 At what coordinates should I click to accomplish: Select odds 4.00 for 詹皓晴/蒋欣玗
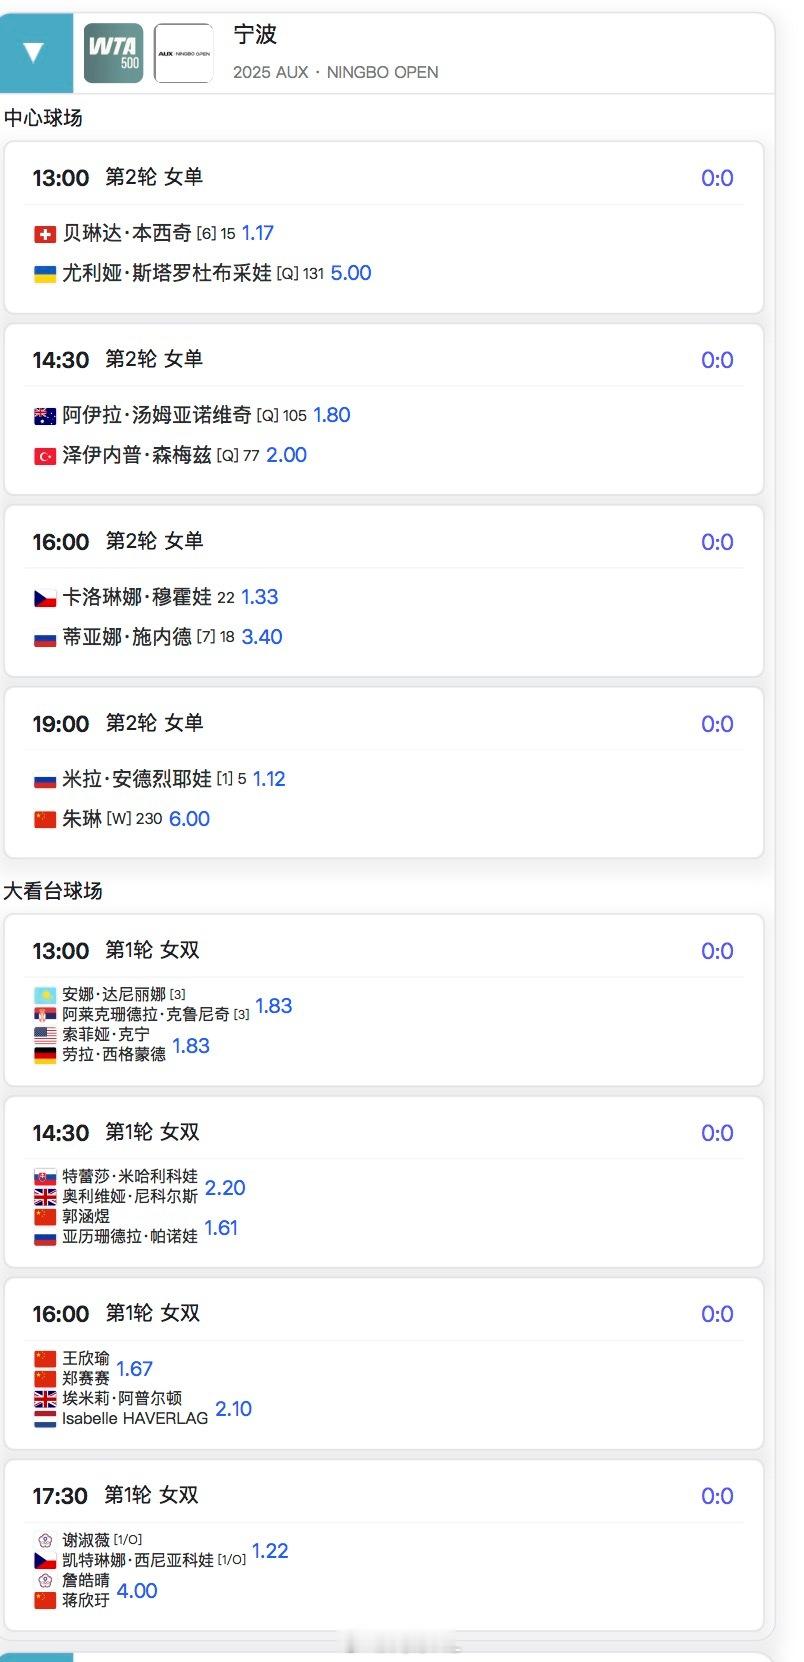137,1591
